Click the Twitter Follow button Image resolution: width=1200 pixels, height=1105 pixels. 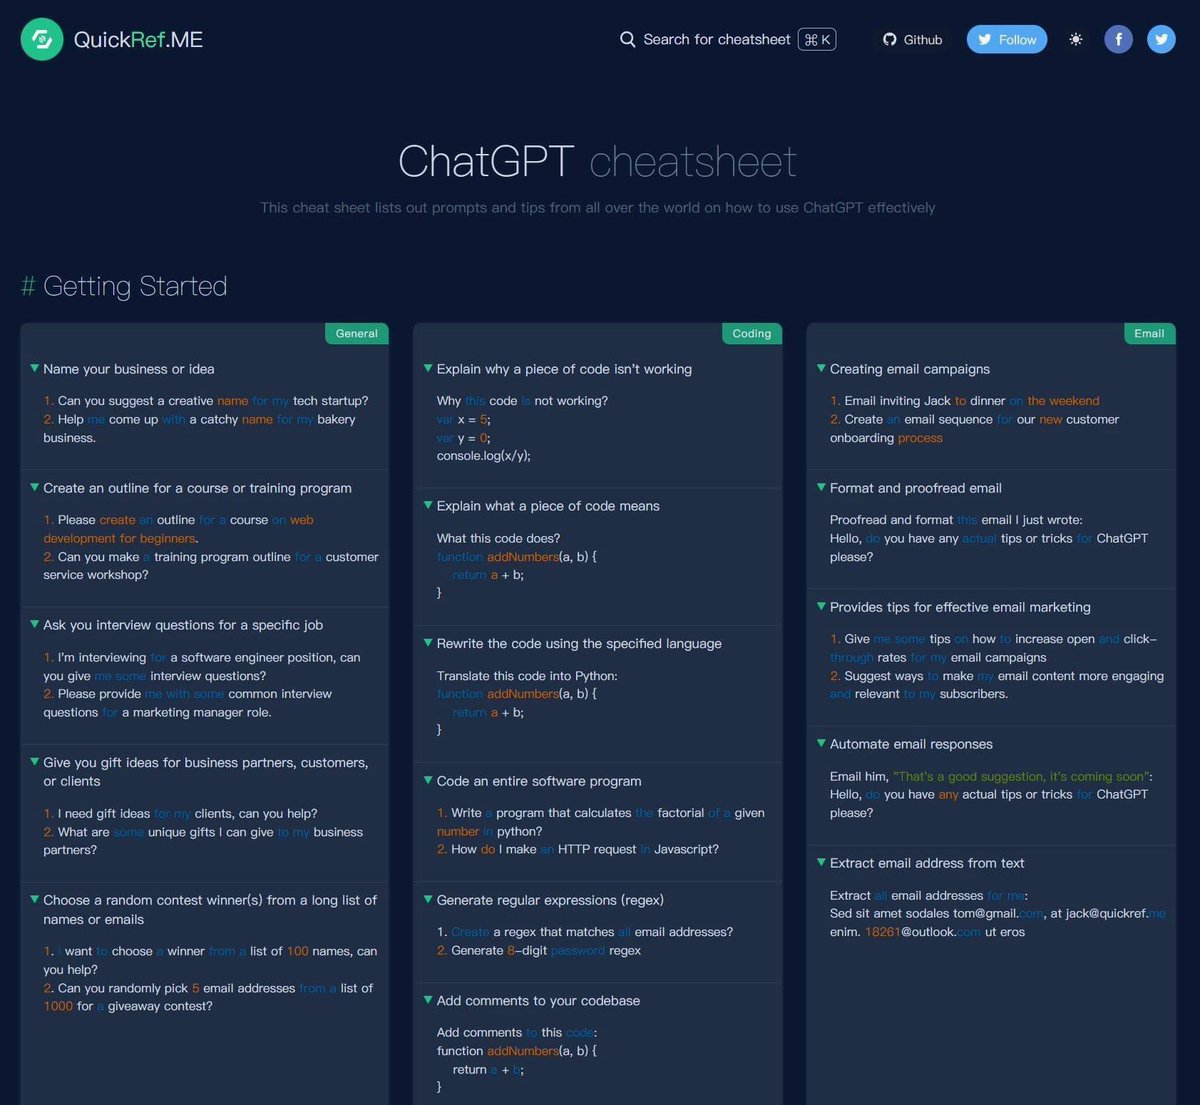(1007, 39)
